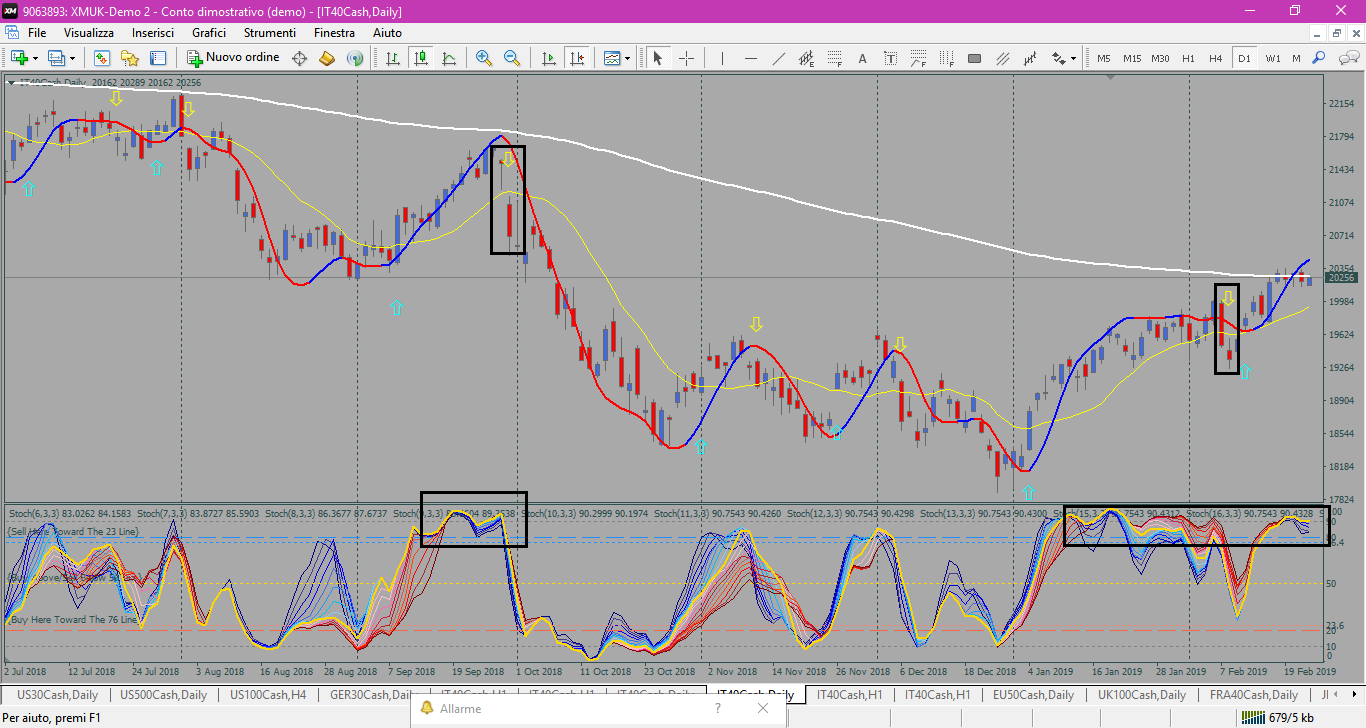Switch to the US100Cash,H4 chart tab
The image size is (1366, 728).
pyautogui.click(x=268, y=694)
